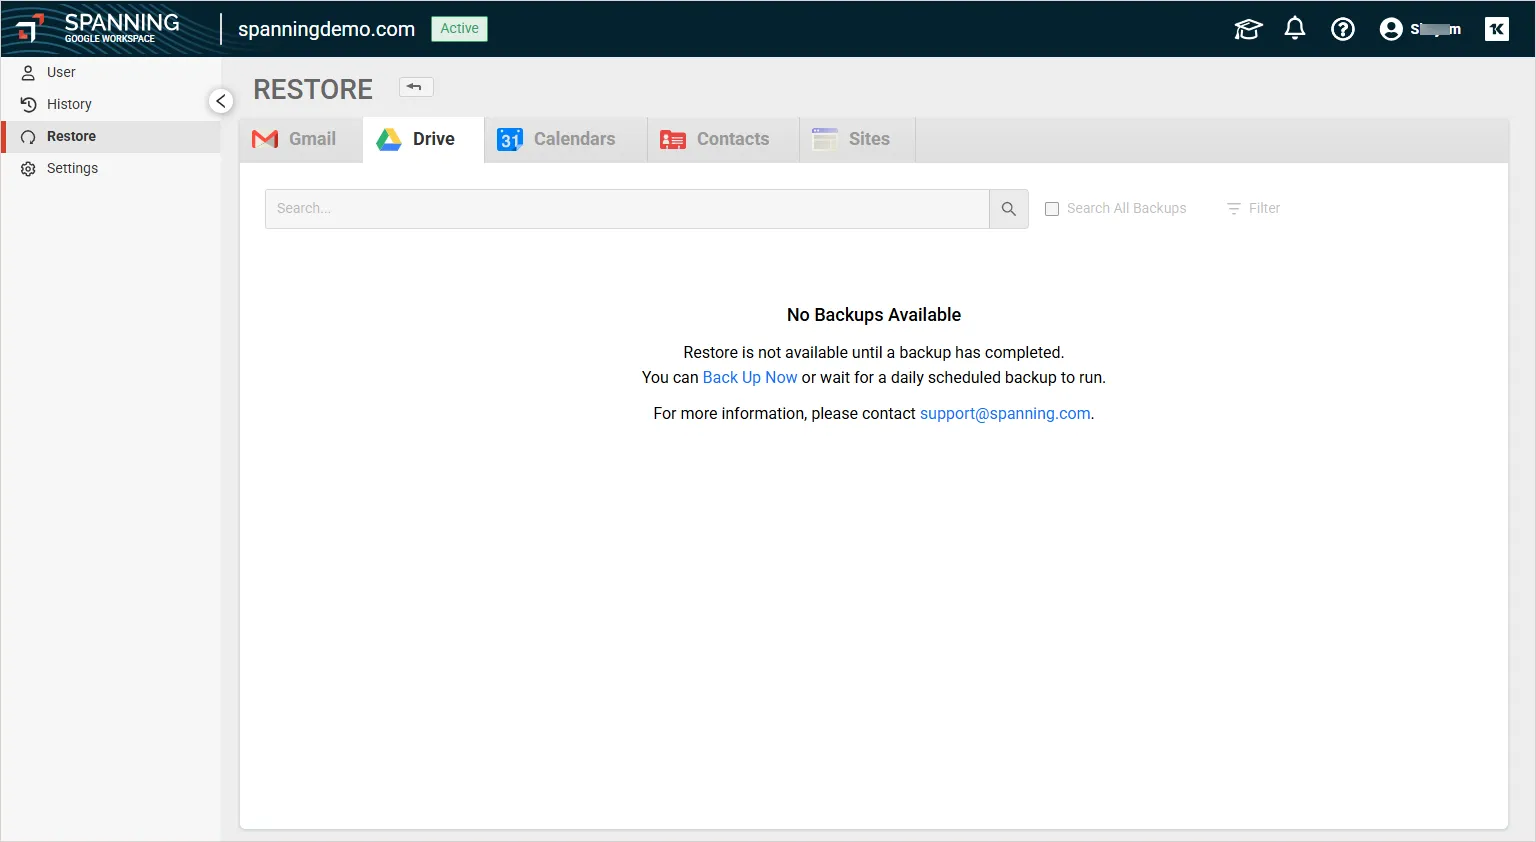Open the Contacts tab
1536x842 pixels.
coord(716,139)
